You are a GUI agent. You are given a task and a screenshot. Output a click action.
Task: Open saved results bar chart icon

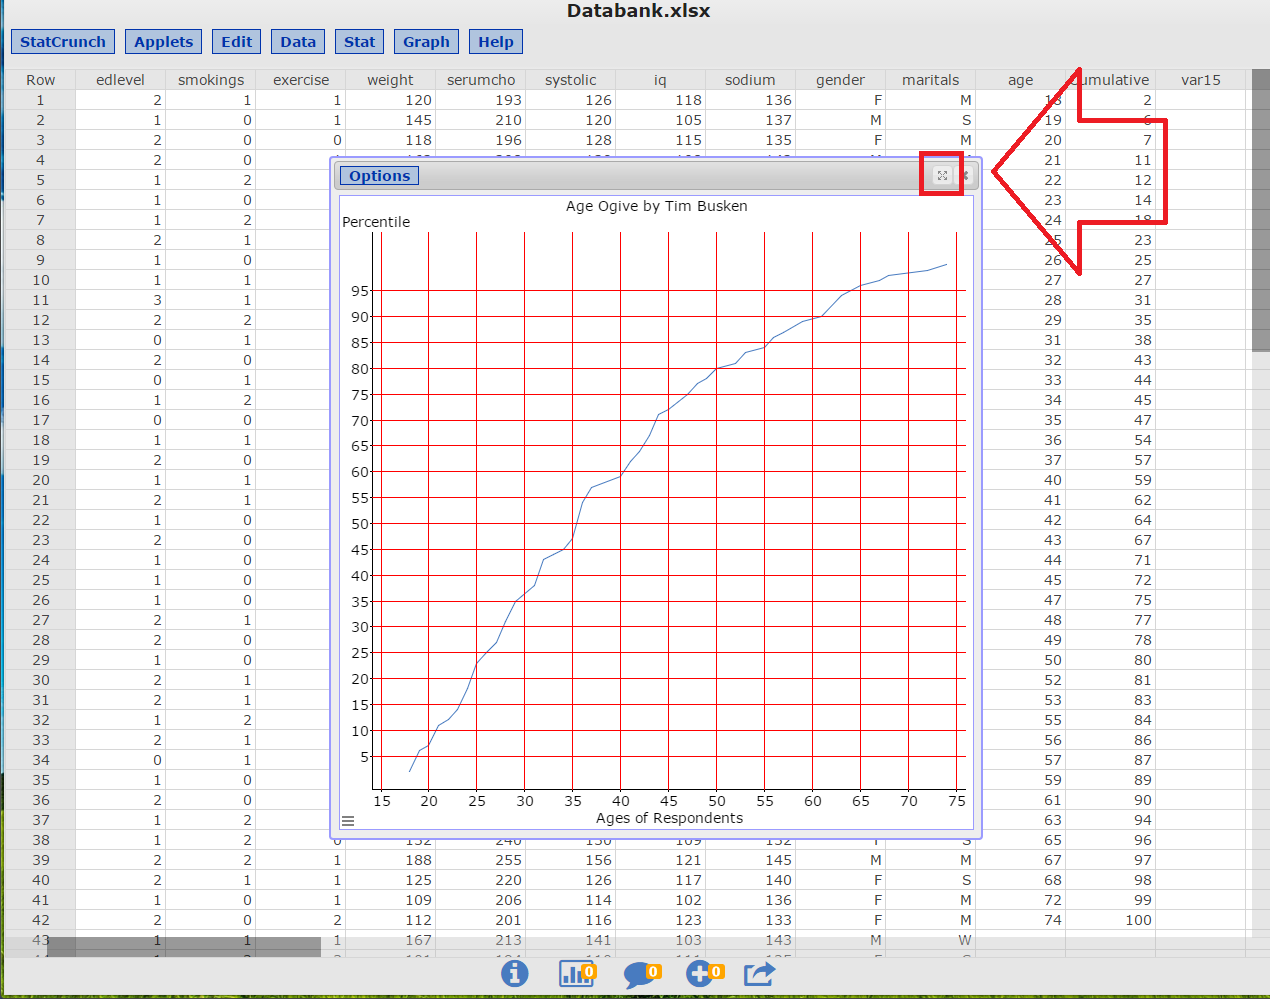click(577, 972)
